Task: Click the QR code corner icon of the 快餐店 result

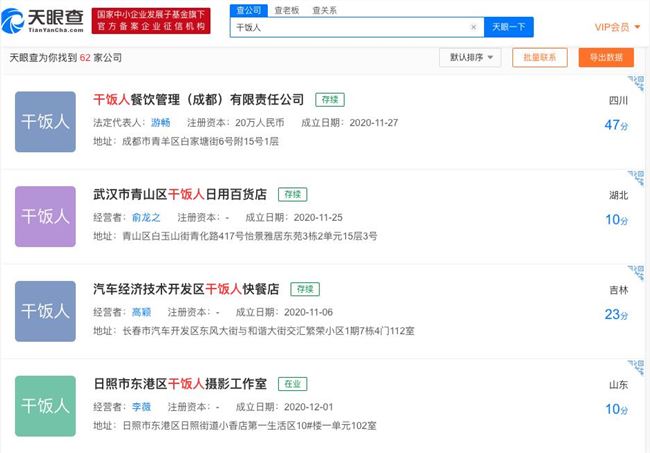Action: [x=638, y=272]
